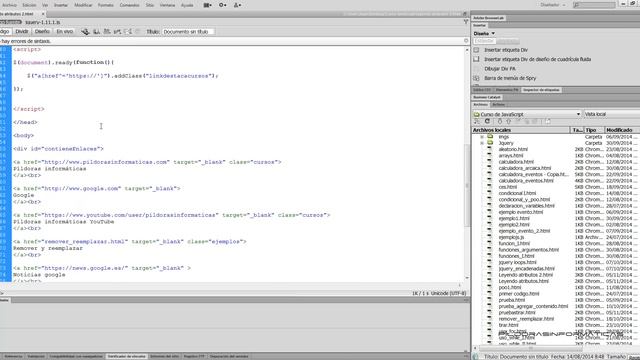
Task: Open the Adobe BrowserLab panel tab
Action: (489, 18)
